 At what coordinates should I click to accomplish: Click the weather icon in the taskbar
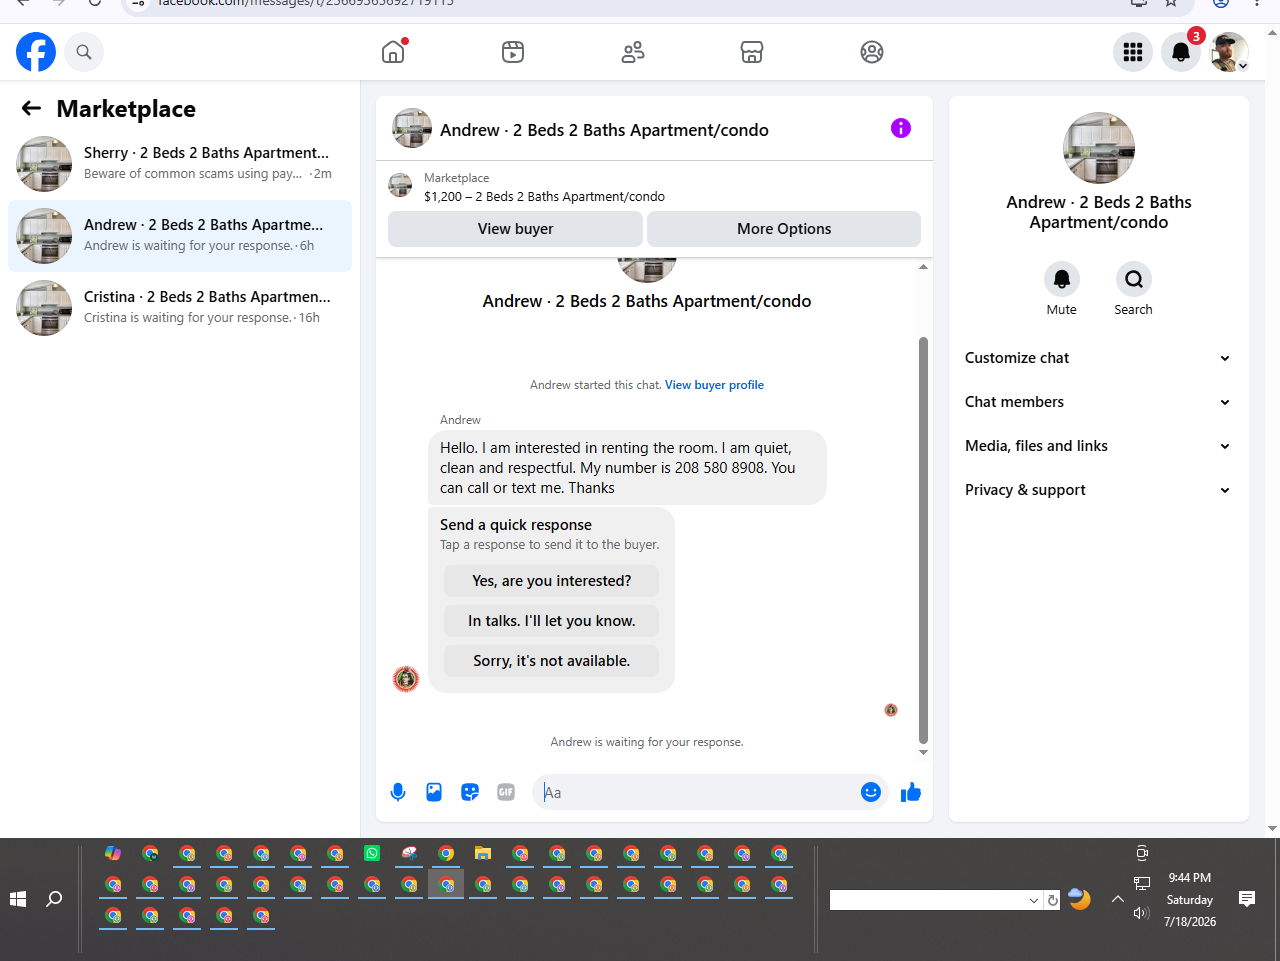pos(1079,899)
